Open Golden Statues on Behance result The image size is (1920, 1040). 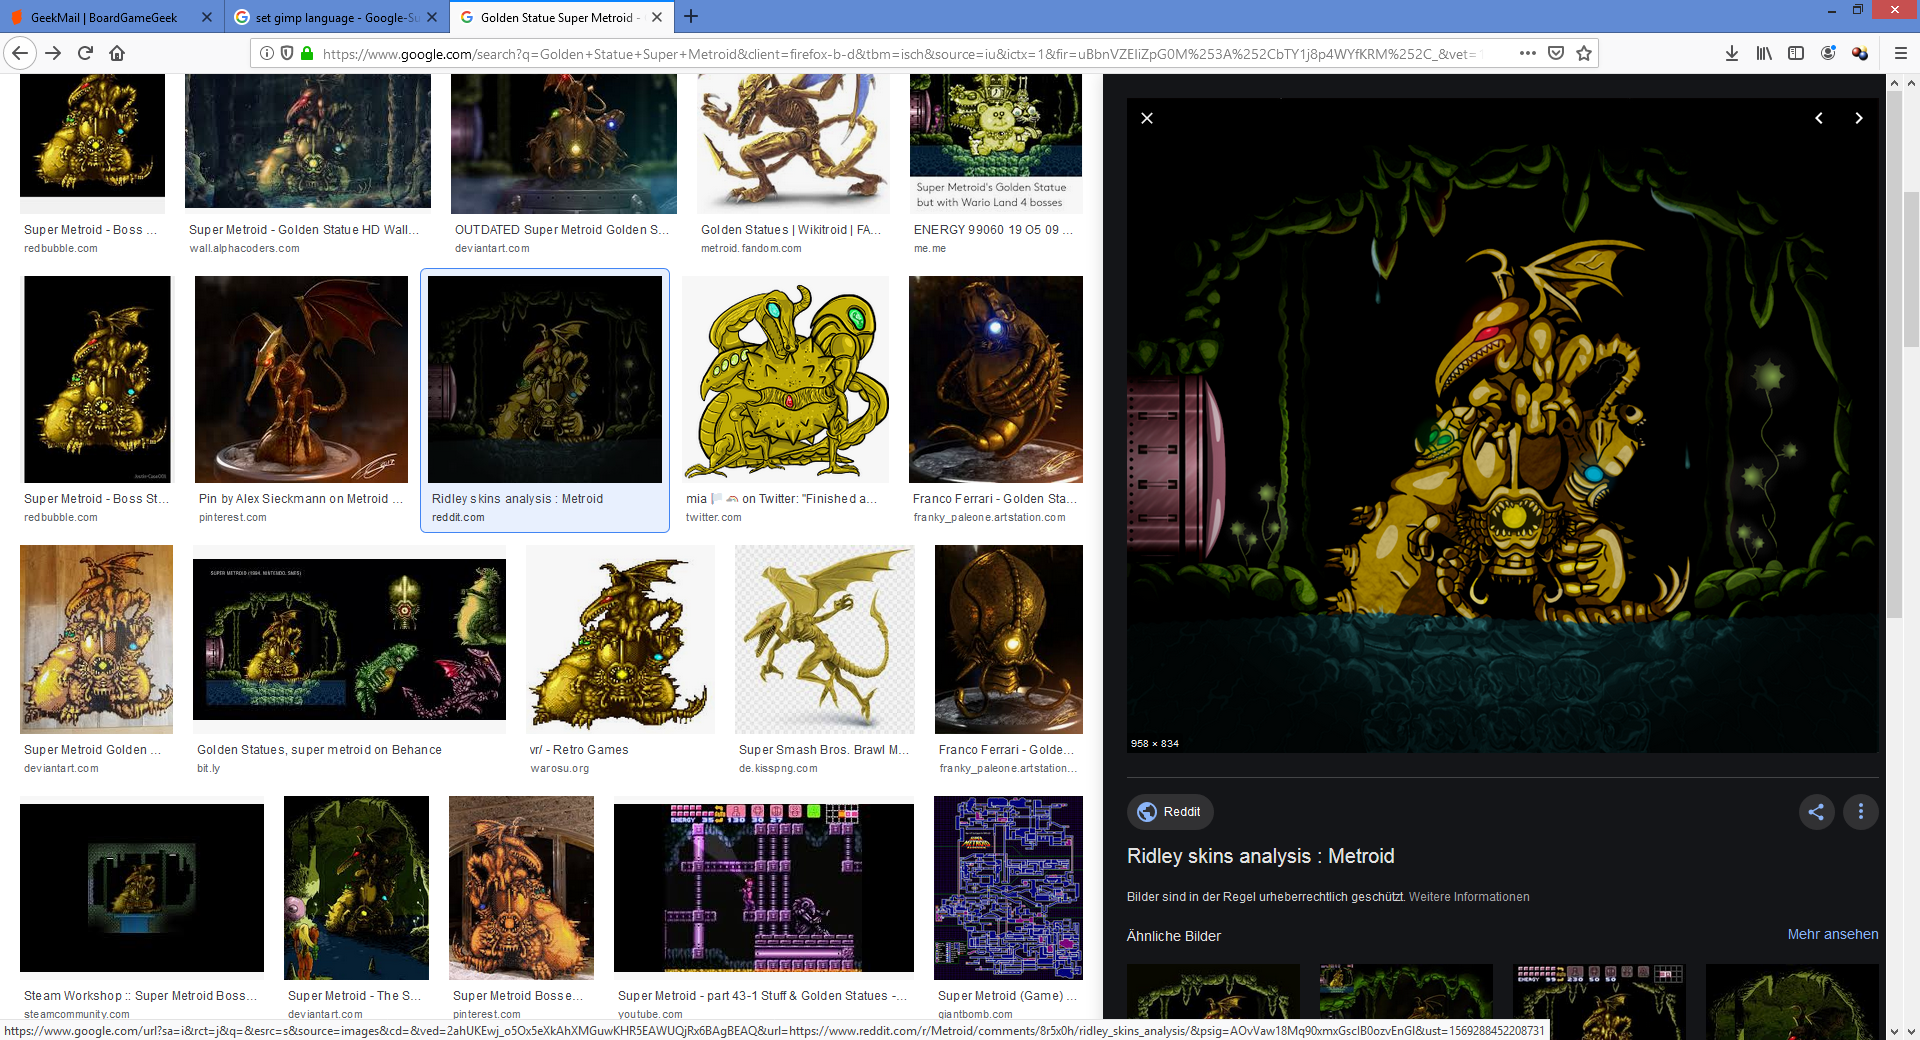(349, 640)
